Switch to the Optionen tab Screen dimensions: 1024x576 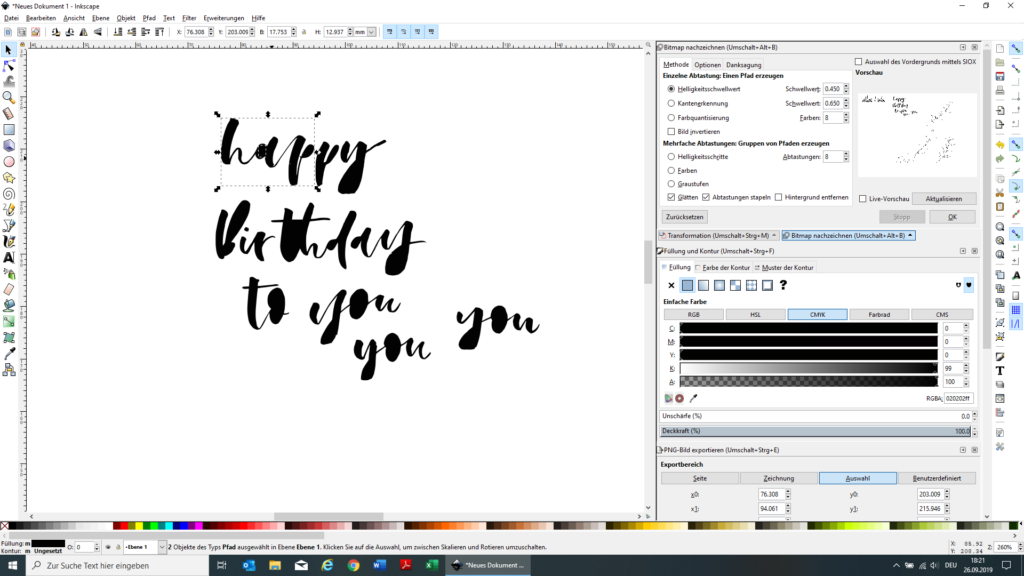point(707,65)
